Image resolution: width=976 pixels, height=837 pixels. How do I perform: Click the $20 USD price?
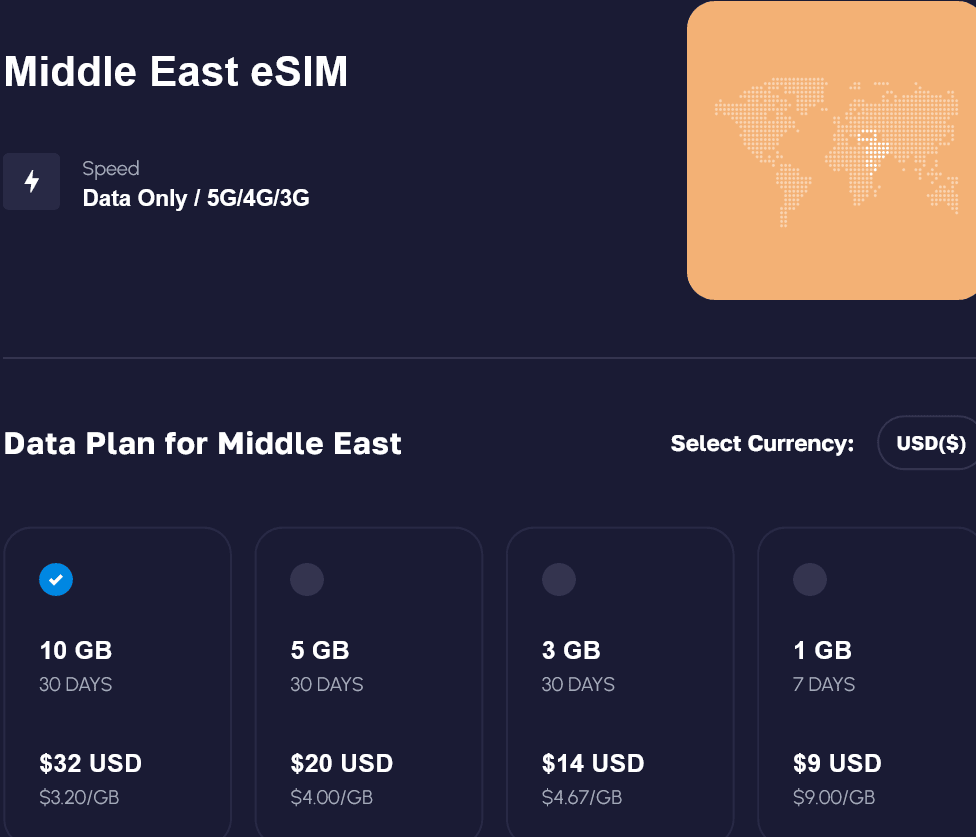(342, 764)
